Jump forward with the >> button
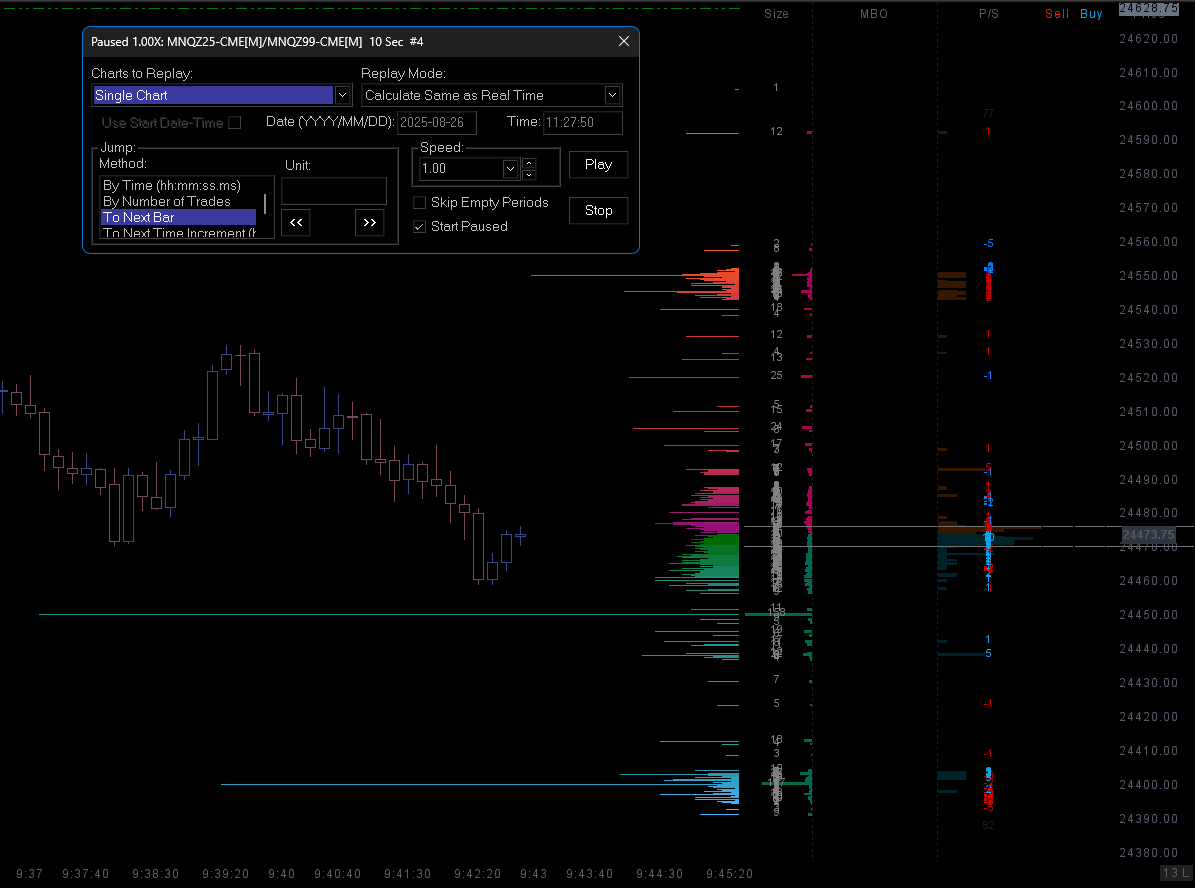The image size is (1195, 888). click(370, 223)
